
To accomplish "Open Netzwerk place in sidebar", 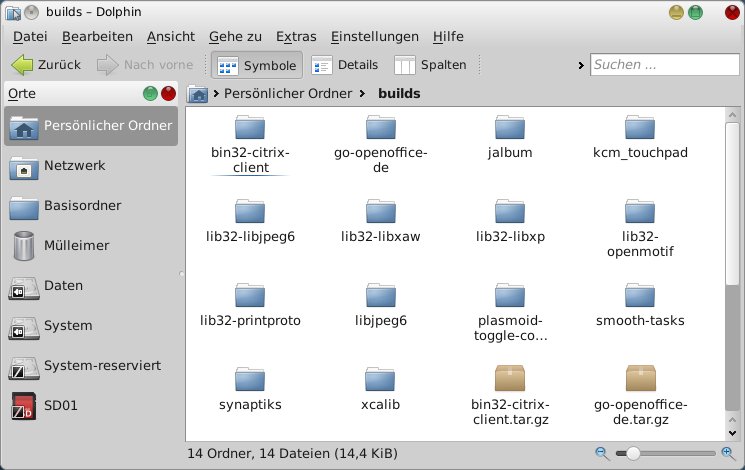I will (x=91, y=166).
